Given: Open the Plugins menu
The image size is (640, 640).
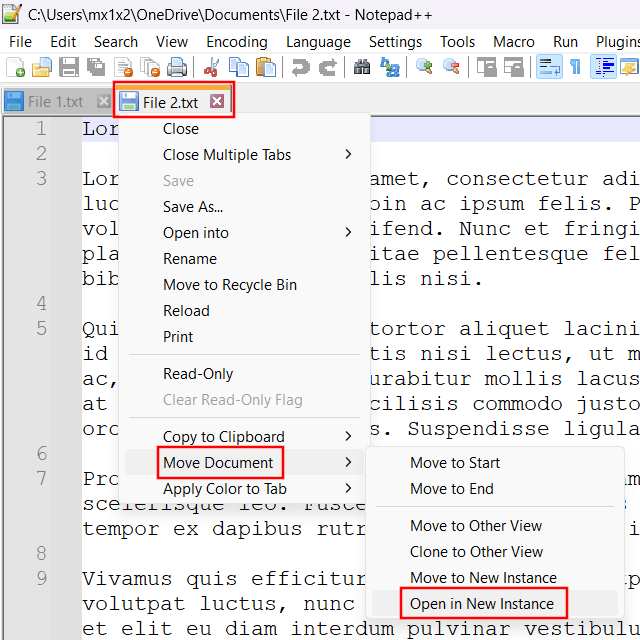Looking at the screenshot, I should 617,42.
